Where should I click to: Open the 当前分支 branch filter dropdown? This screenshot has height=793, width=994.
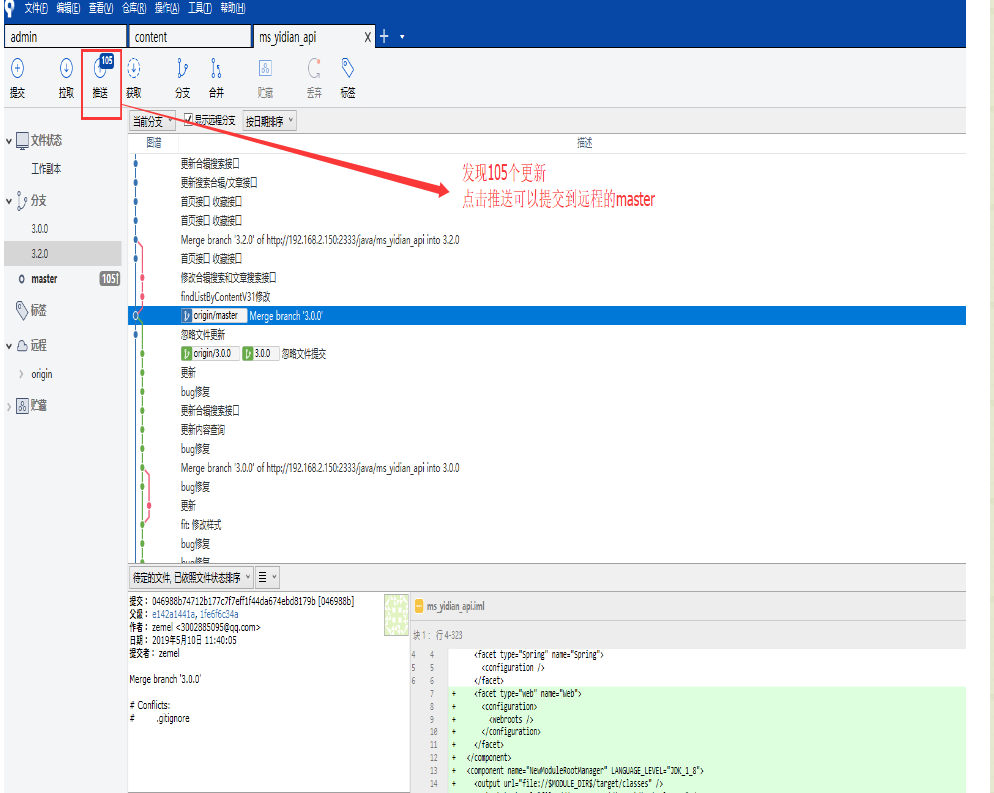(x=152, y=121)
